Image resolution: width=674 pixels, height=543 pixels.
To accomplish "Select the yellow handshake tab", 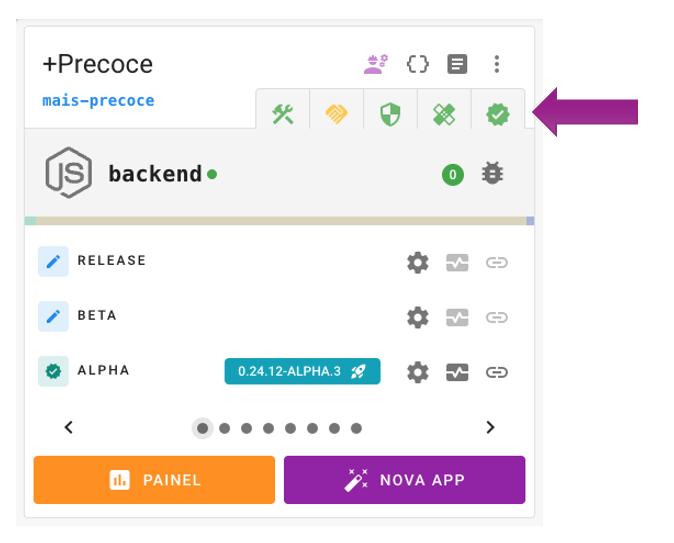I will point(337,114).
